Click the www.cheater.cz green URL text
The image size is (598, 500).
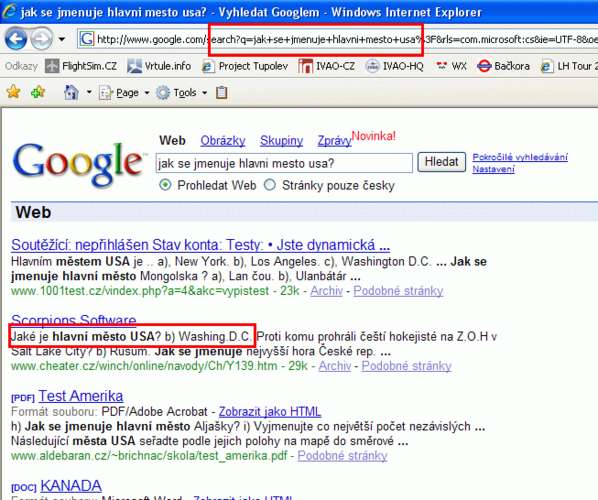[x=144, y=366]
